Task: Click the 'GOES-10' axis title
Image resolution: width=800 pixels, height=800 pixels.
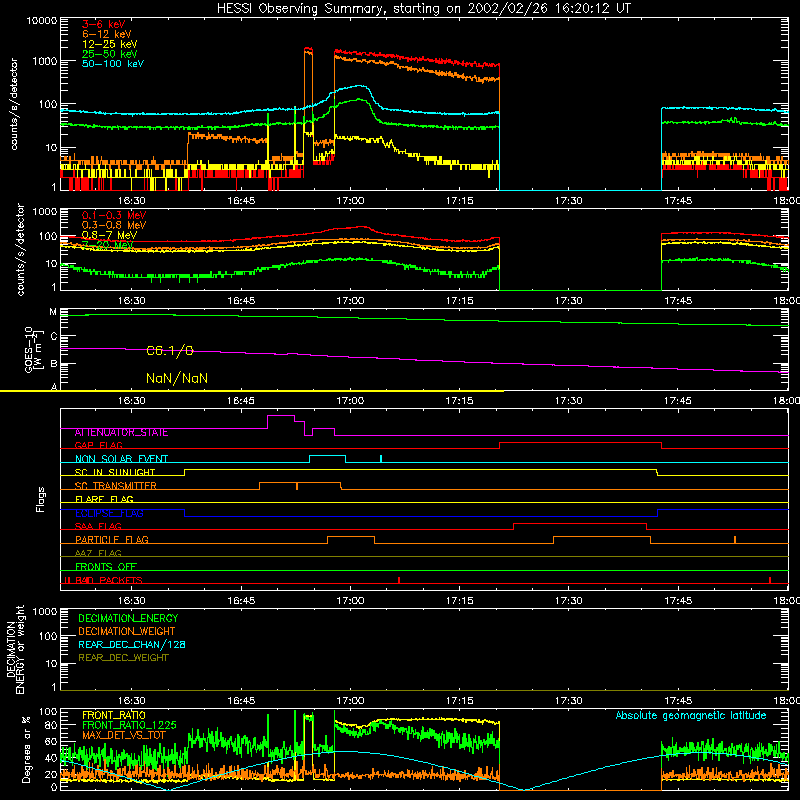Action: (29, 350)
